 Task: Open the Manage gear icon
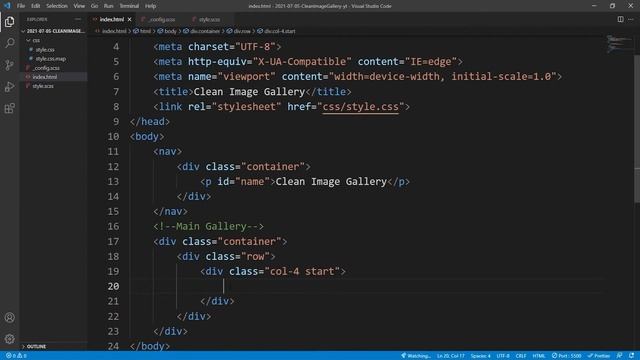[x=9, y=339]
